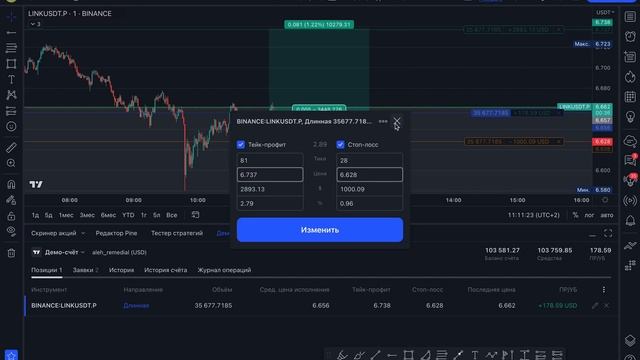Open the notifications bell icon

[630, 220]
